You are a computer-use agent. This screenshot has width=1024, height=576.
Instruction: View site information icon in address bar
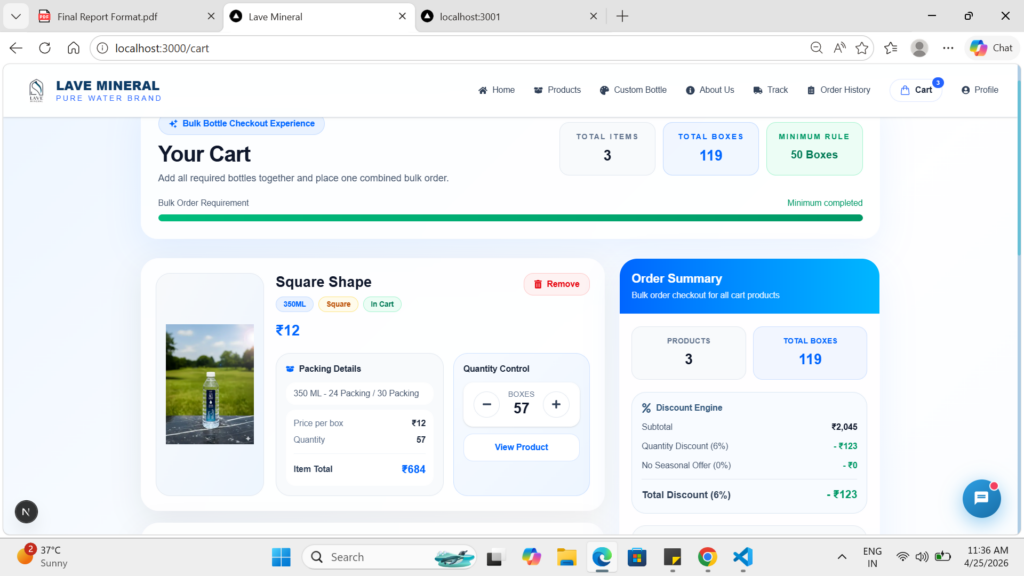point(103,48)
